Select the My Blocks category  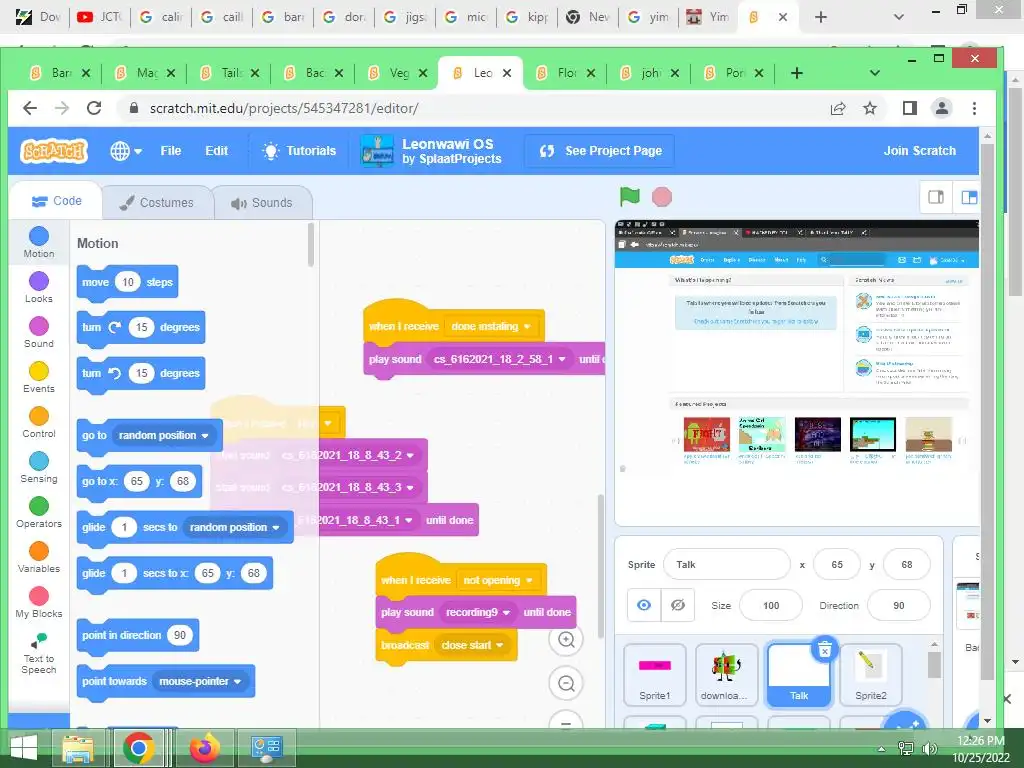tap(39, 602)
